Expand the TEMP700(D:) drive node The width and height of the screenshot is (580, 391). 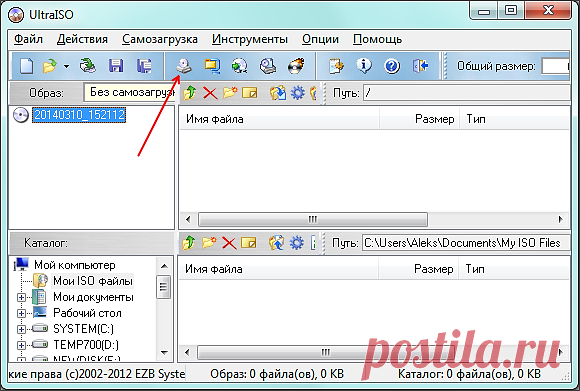pos(21,345)
